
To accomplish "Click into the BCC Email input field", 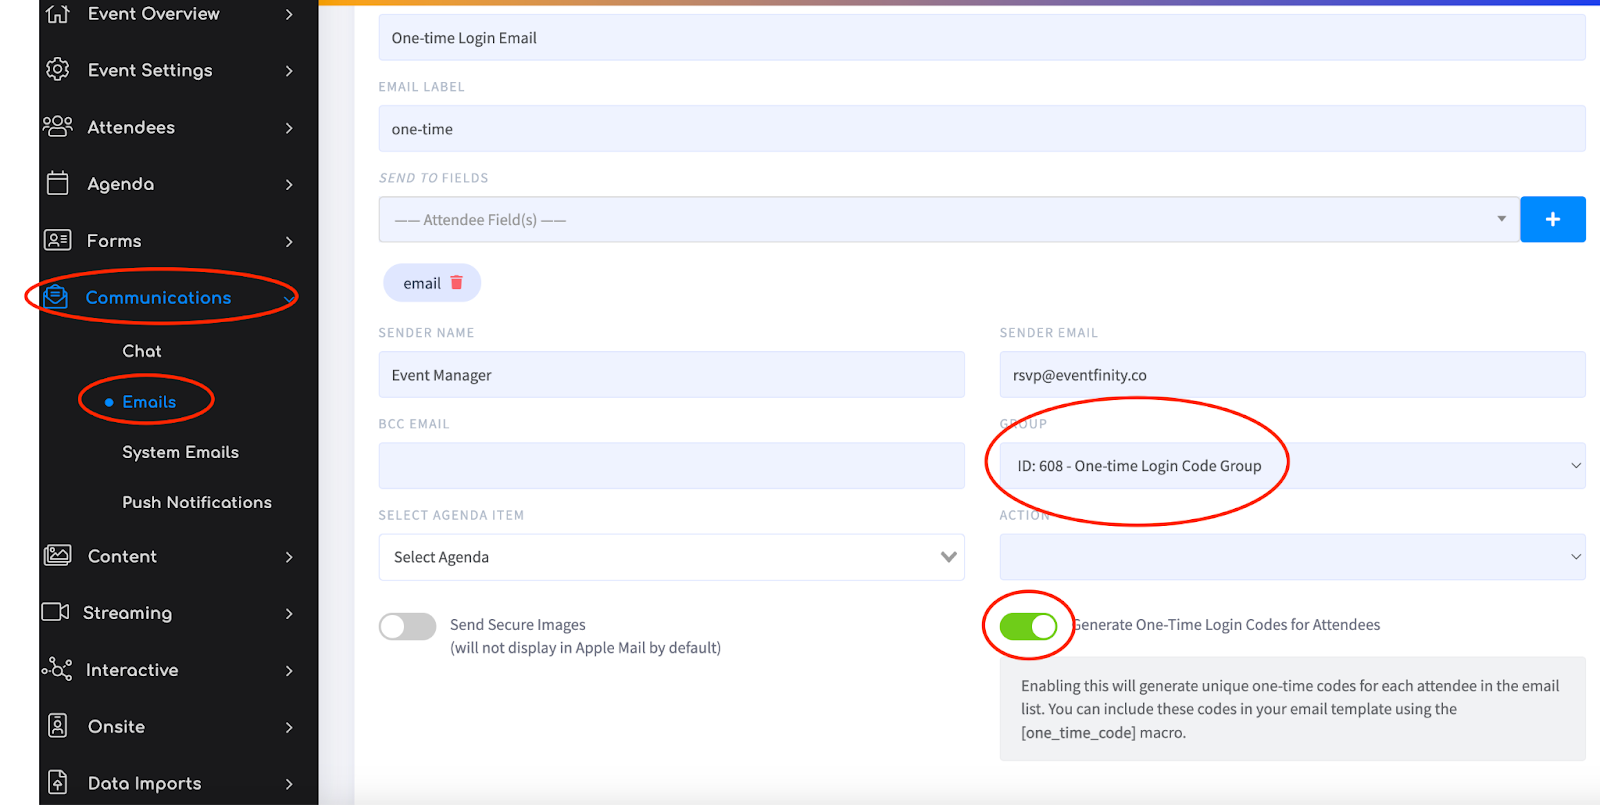I will click(x=671, y=466).
